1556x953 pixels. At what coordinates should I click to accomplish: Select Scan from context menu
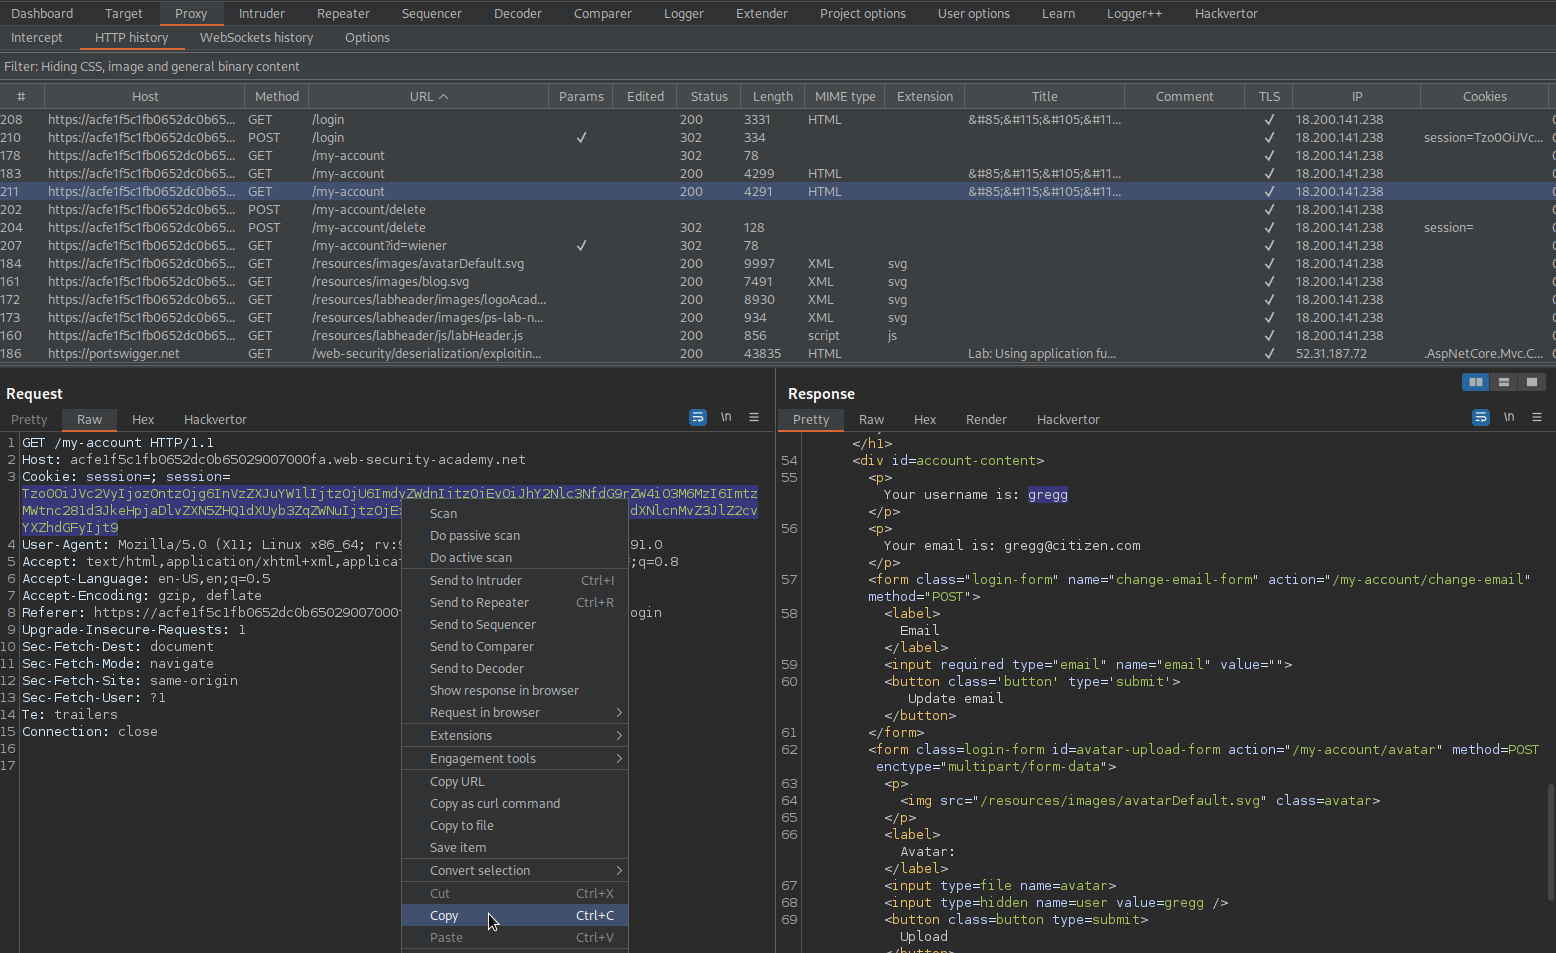click(515, 514)
